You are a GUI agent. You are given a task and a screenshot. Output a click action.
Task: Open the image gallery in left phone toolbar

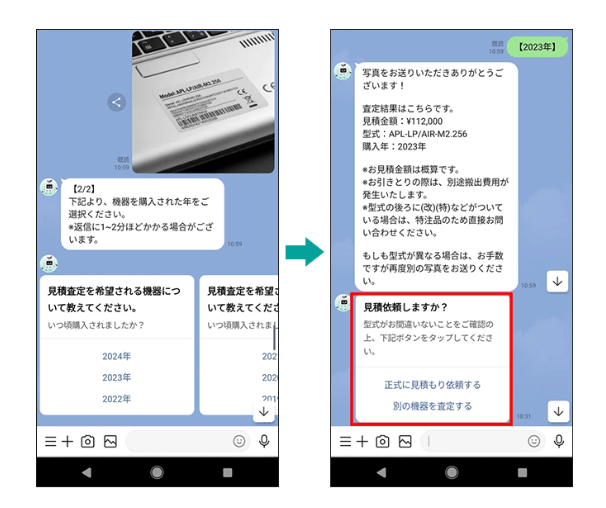click(111, 441)
